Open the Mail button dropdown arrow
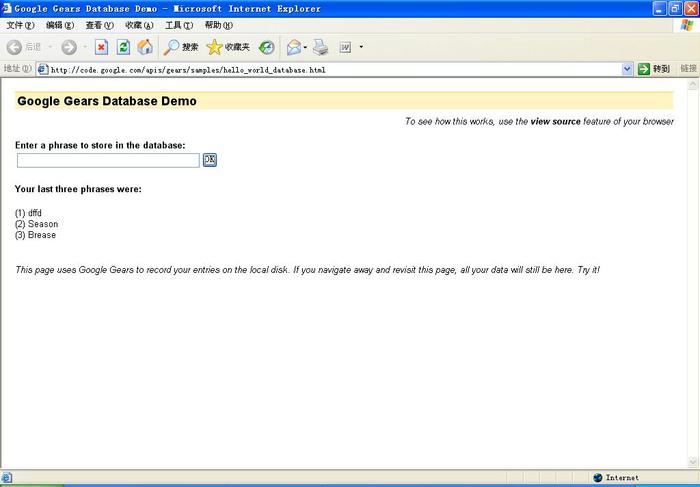 [305, 47]
